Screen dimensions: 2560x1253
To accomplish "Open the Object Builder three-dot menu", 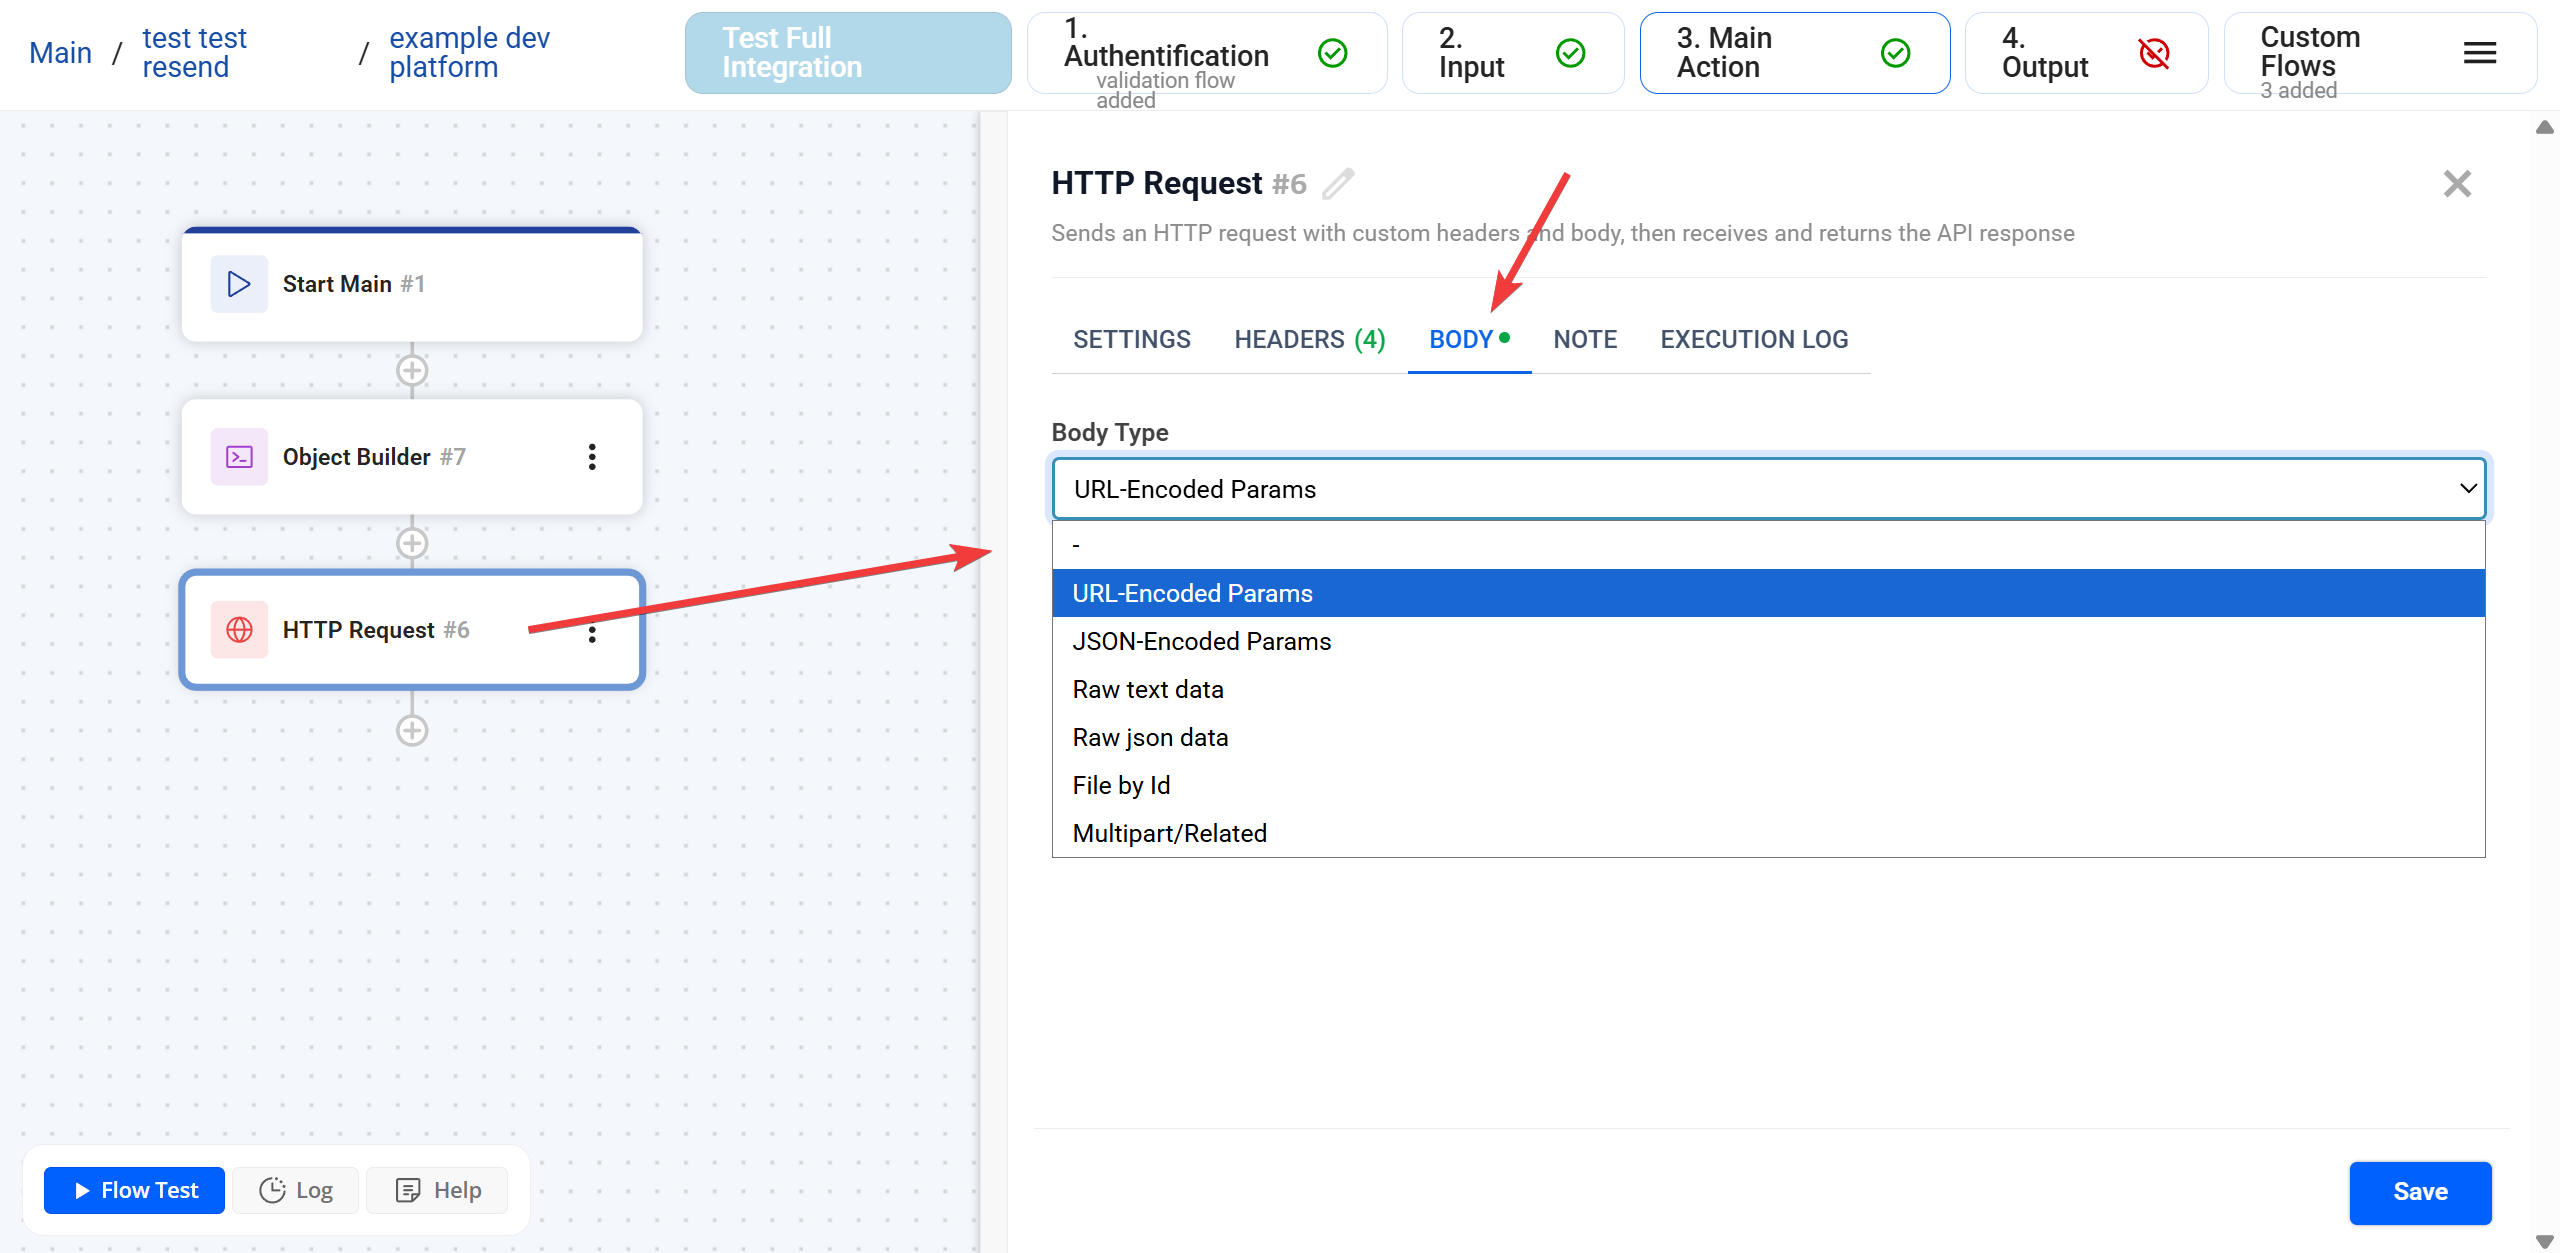I will tap(592, 457).
